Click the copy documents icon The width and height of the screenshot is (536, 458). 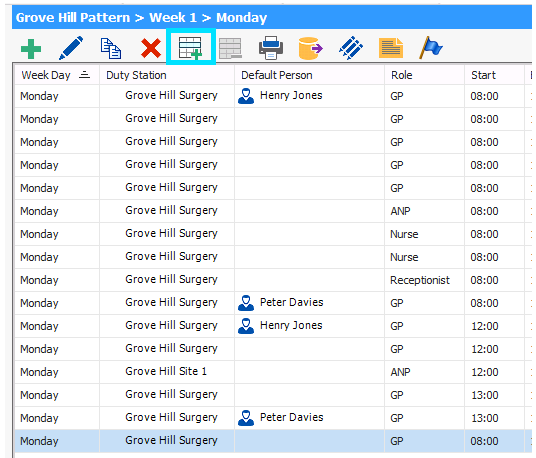(x=111, y=49)
